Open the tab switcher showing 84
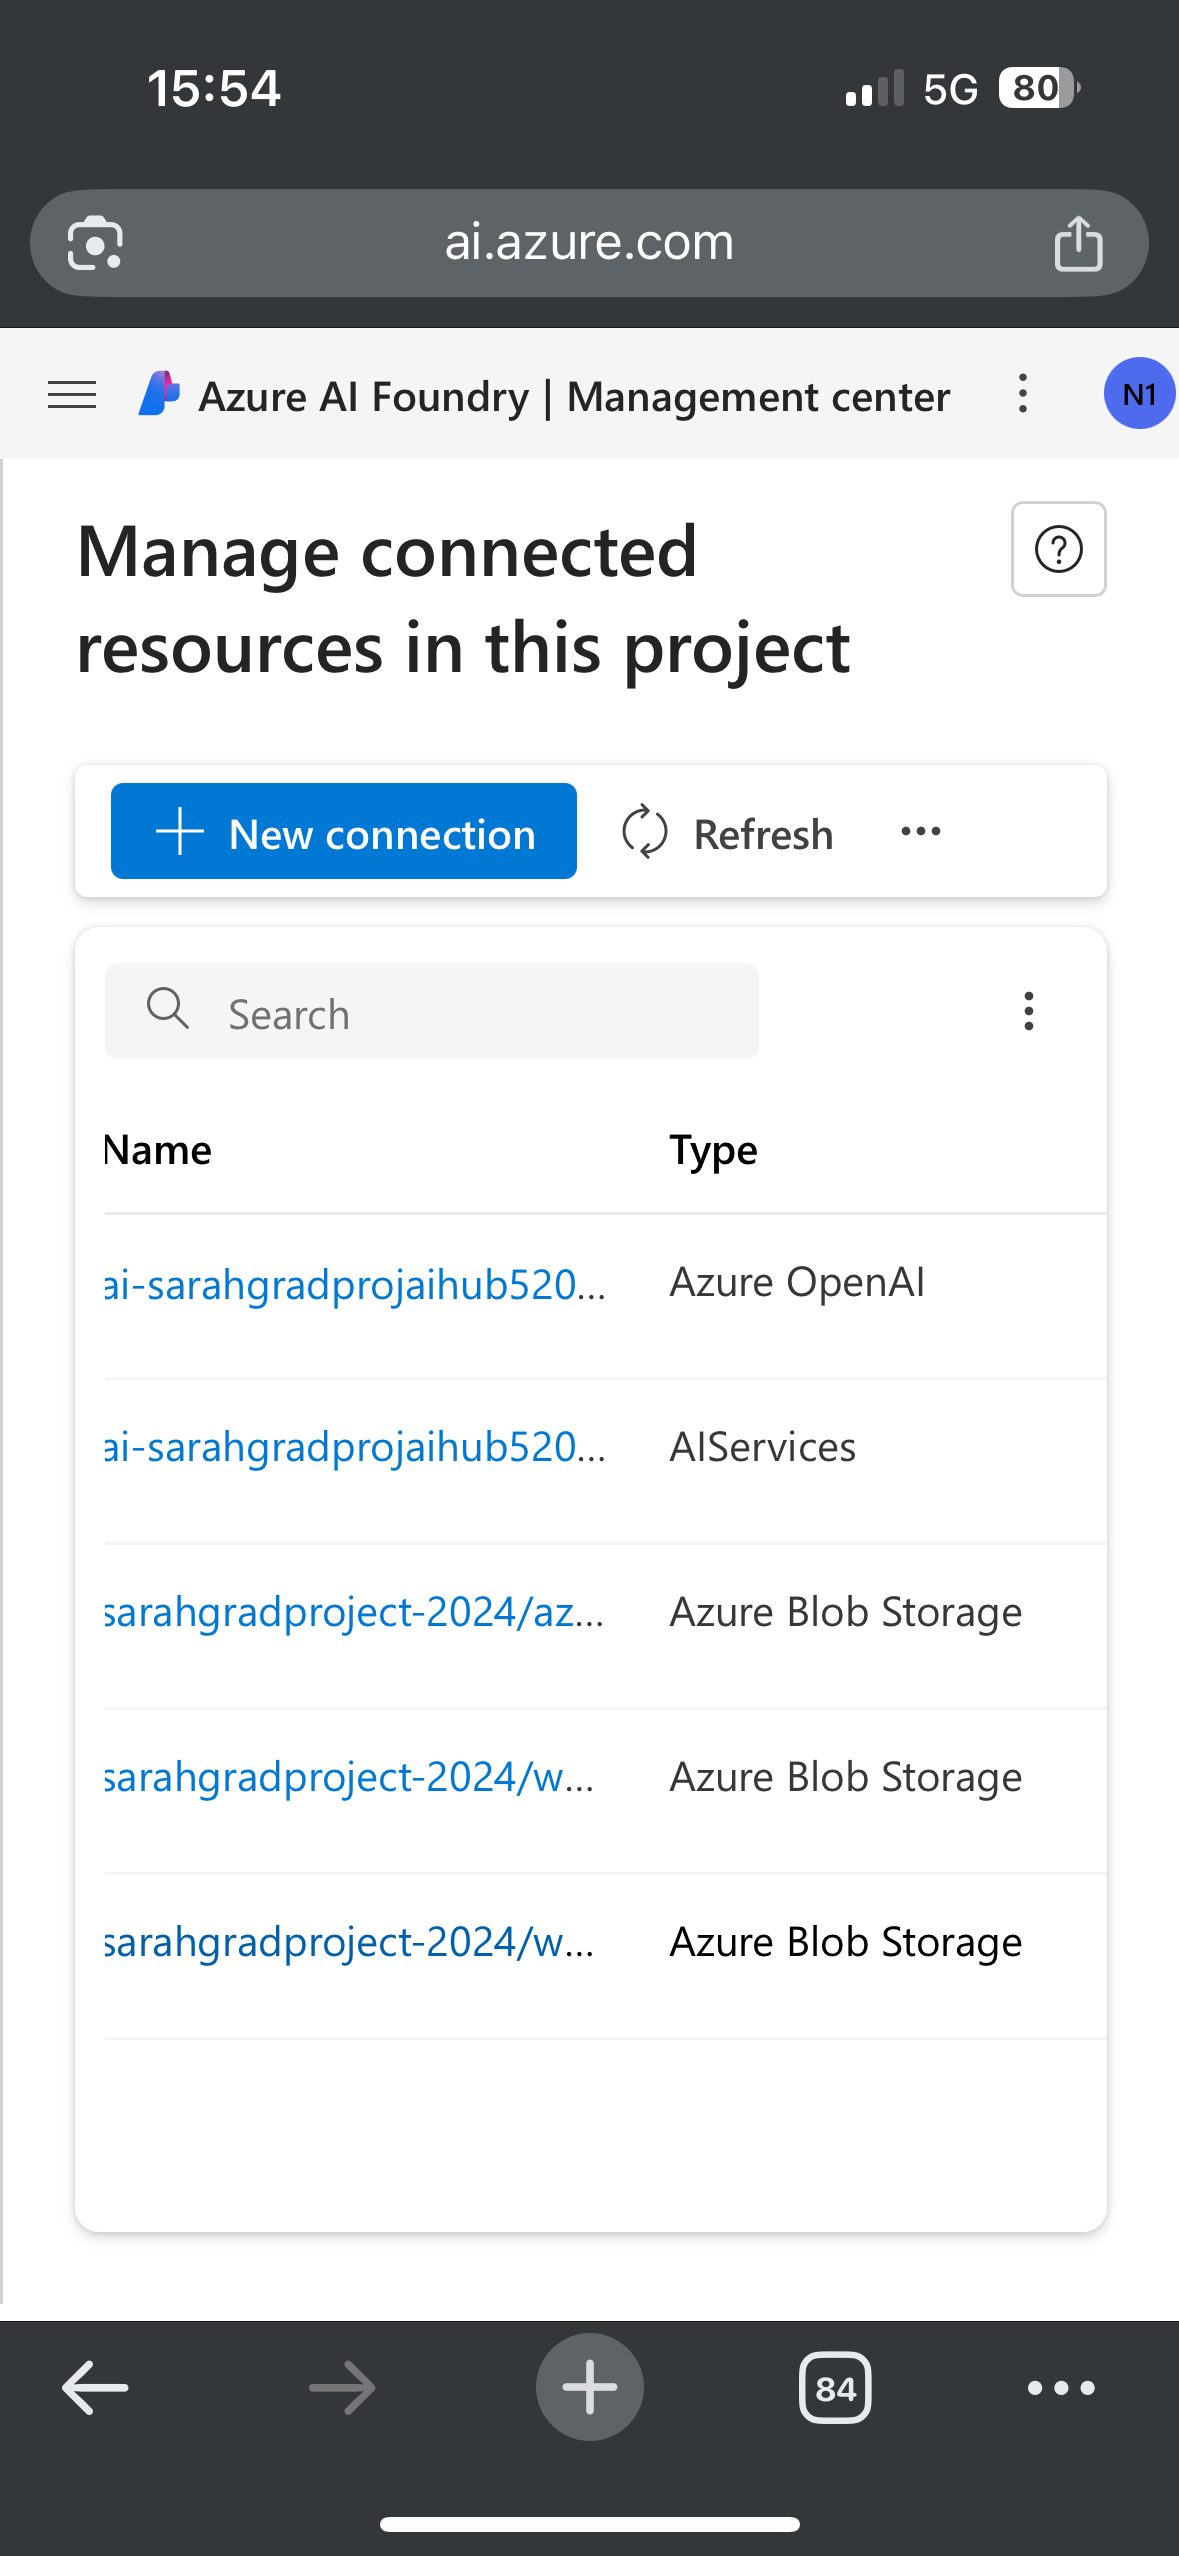Image resolution: width=1179 pixels, height=2556 pixels. pos(835,2388)
